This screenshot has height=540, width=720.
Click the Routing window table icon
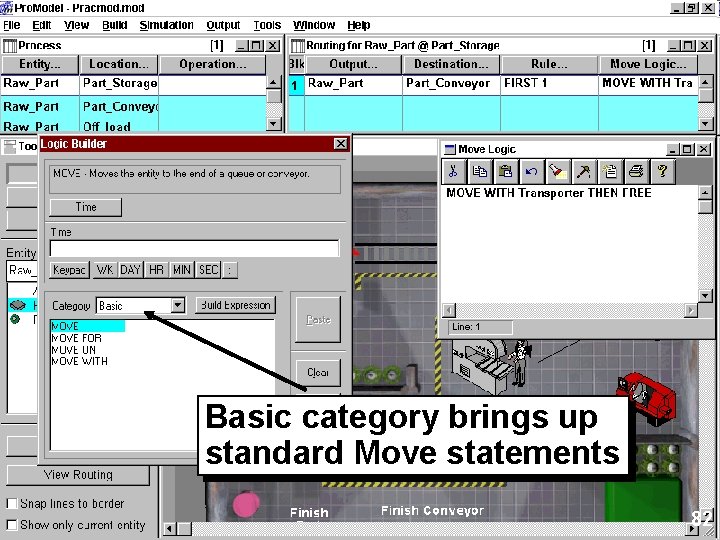(x=298, y=45)
